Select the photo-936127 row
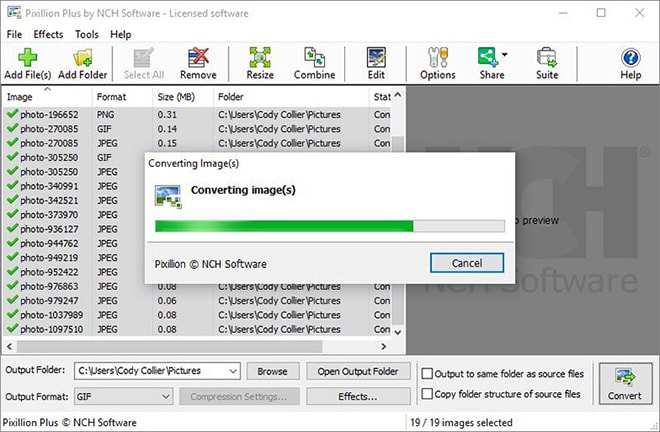The image size is (660, 432). click(x=74, y=229)
